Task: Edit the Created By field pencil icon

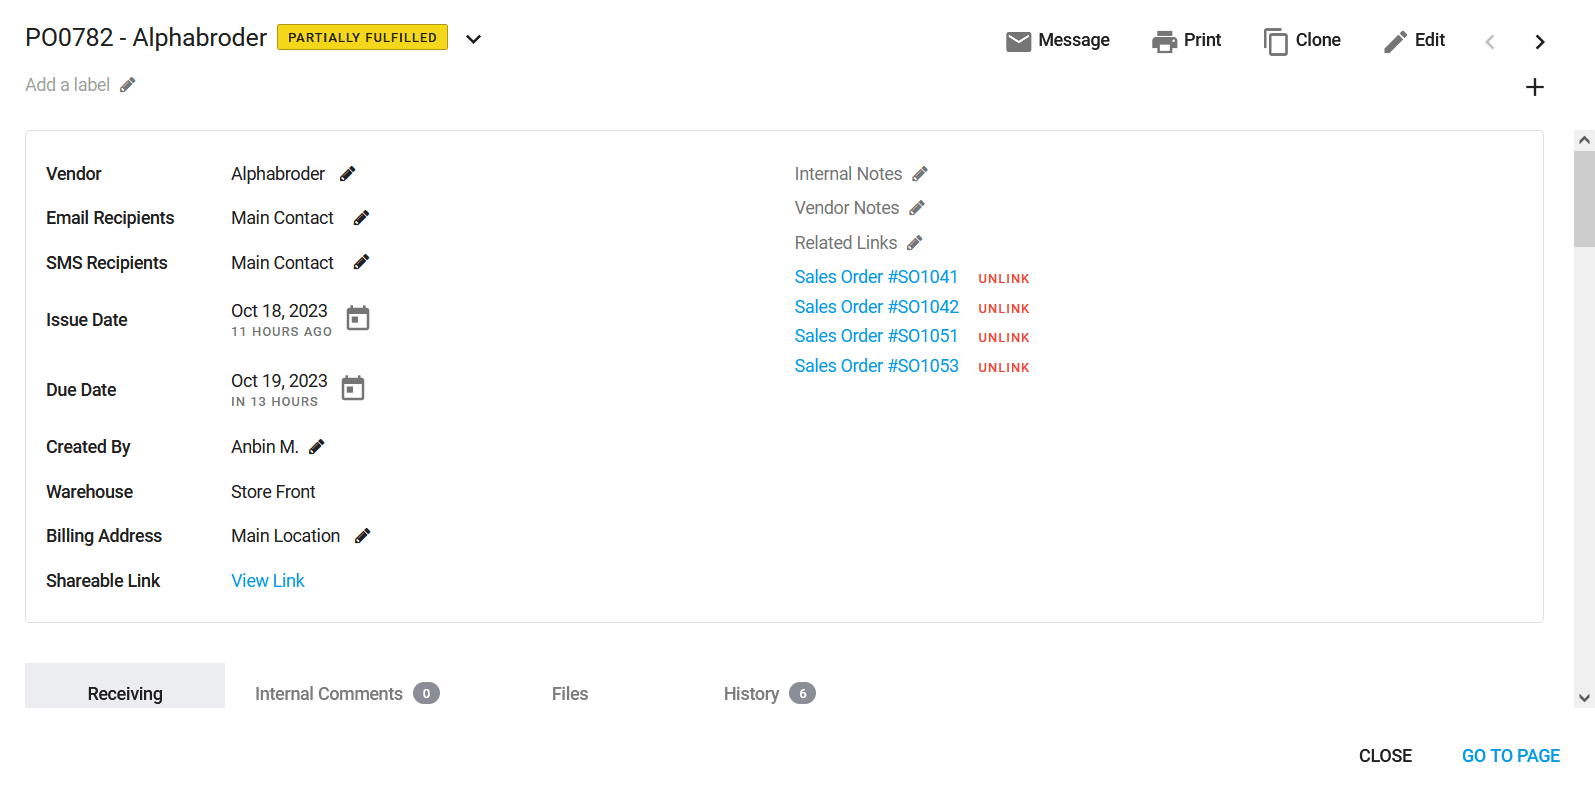Action: coord(317,447)
